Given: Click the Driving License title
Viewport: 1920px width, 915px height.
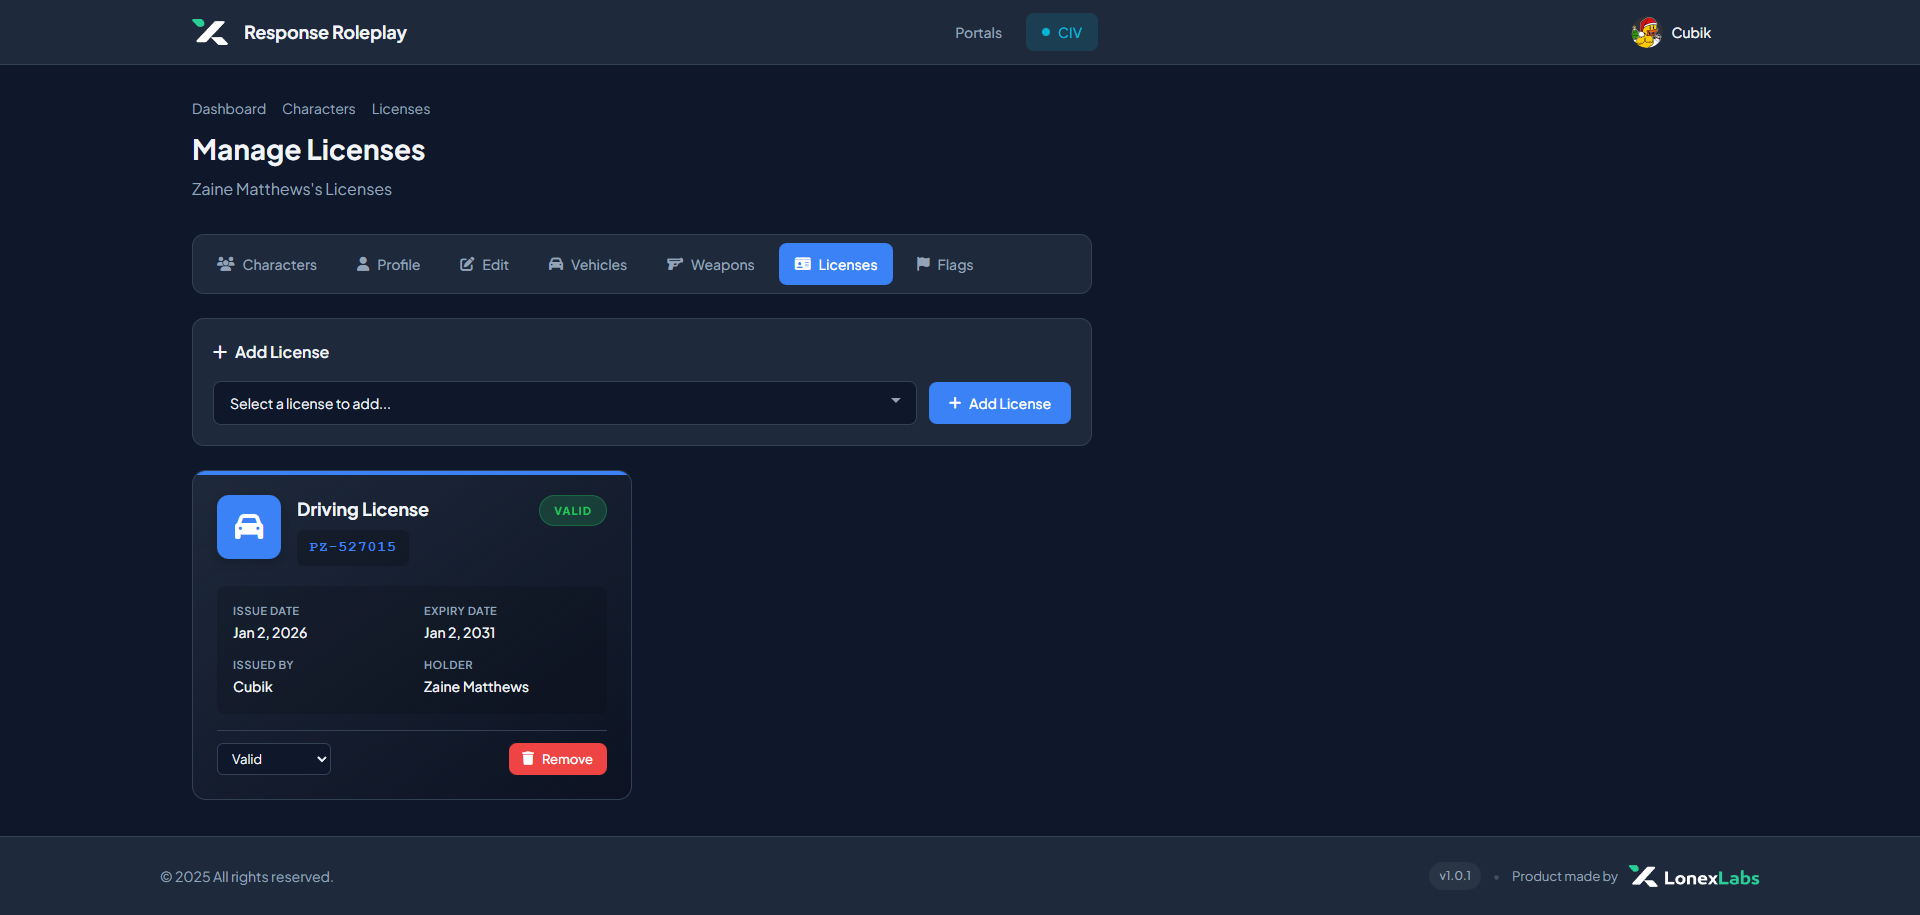Looking at the screenshot, I should point(363,509).
